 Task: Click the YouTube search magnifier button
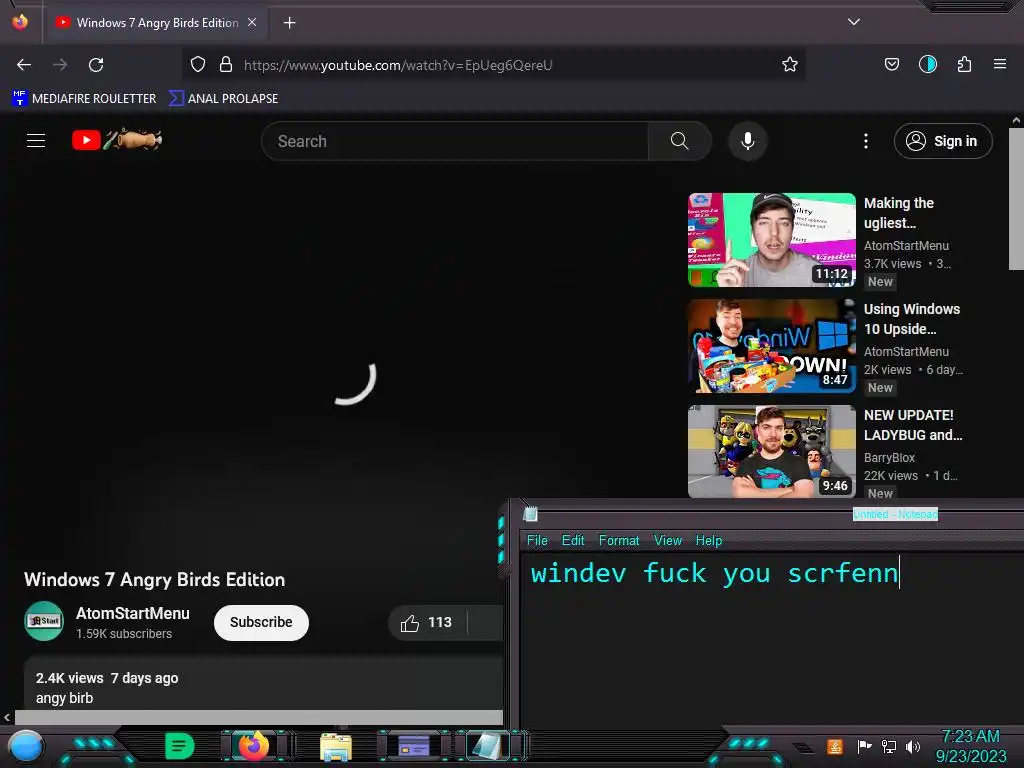coord(679,141)
